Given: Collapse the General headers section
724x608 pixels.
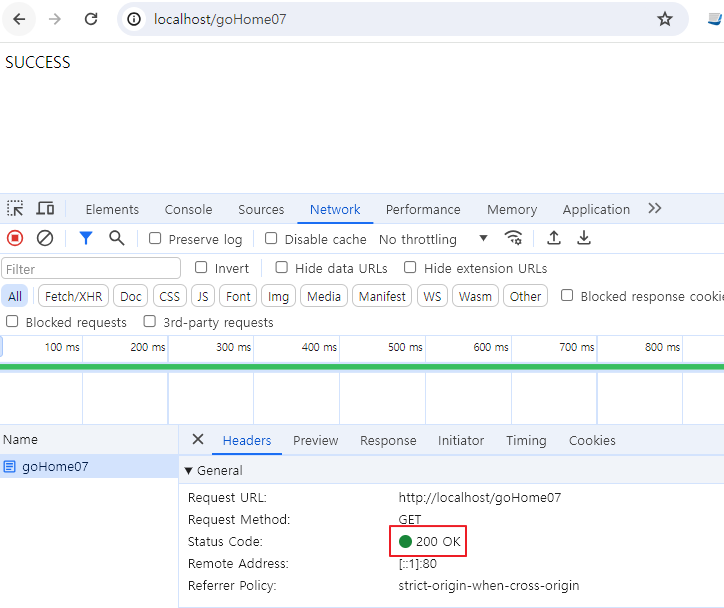Looking at the screenshot, I should 188,470.
